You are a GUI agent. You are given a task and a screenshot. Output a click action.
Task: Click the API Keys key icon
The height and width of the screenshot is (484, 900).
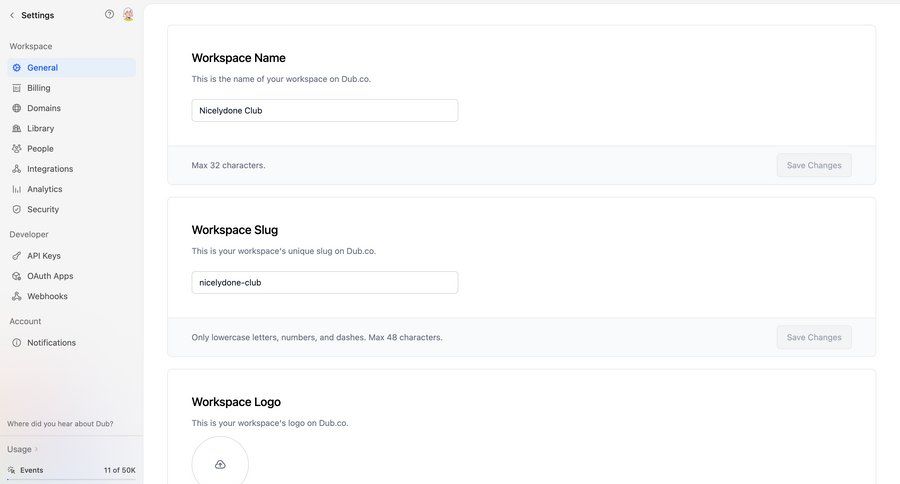point(17,256)
